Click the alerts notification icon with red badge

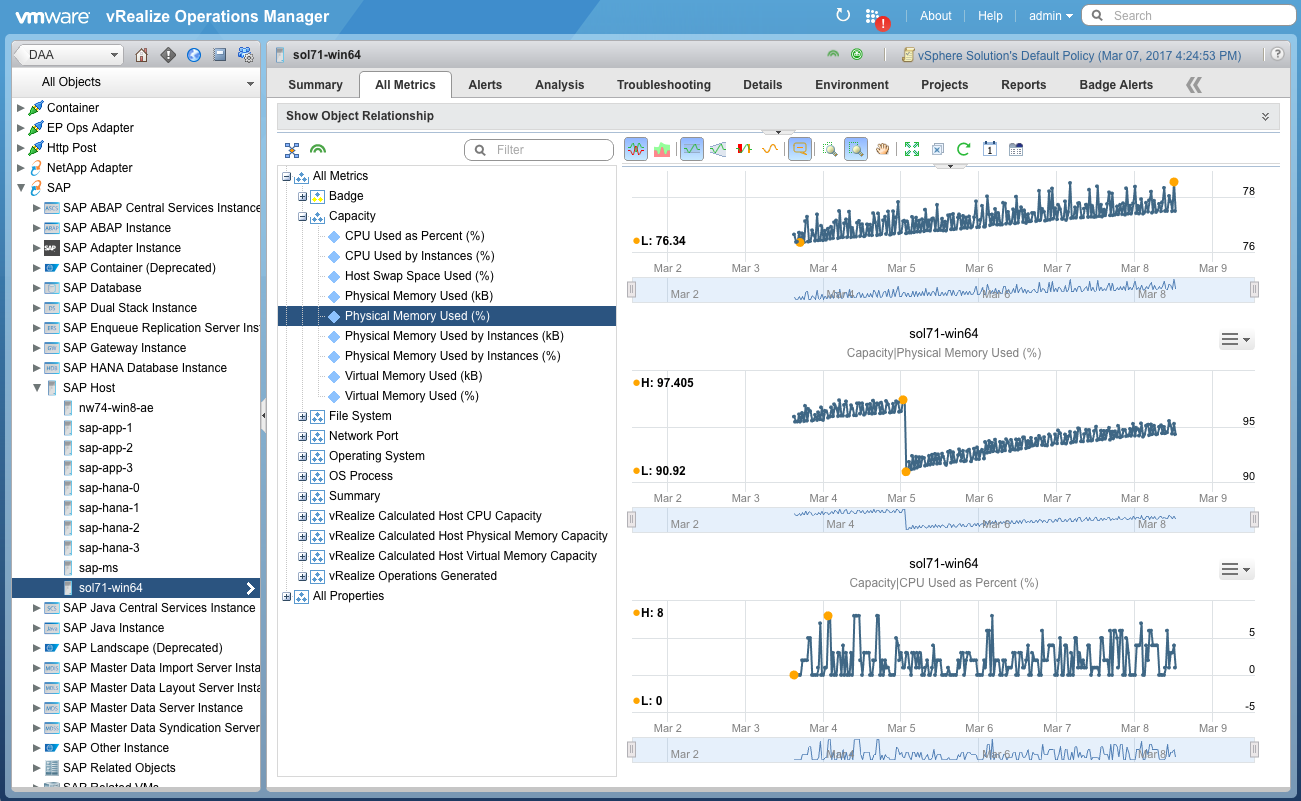[874, 17]
